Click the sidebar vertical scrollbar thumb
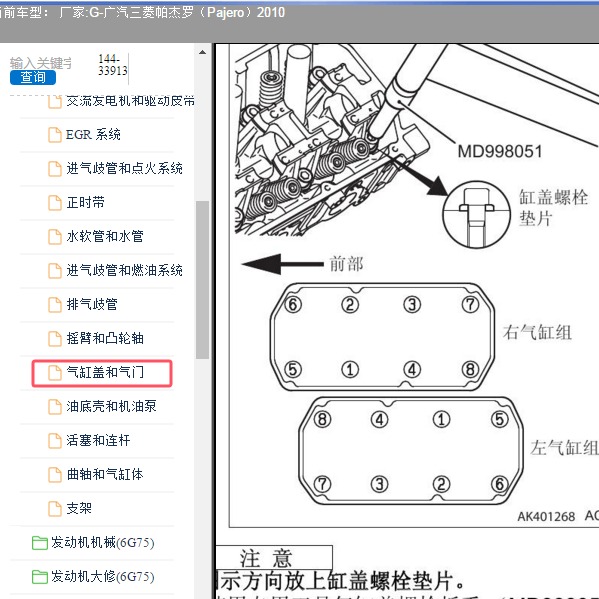The image size is (599, 599). (202, 280)
